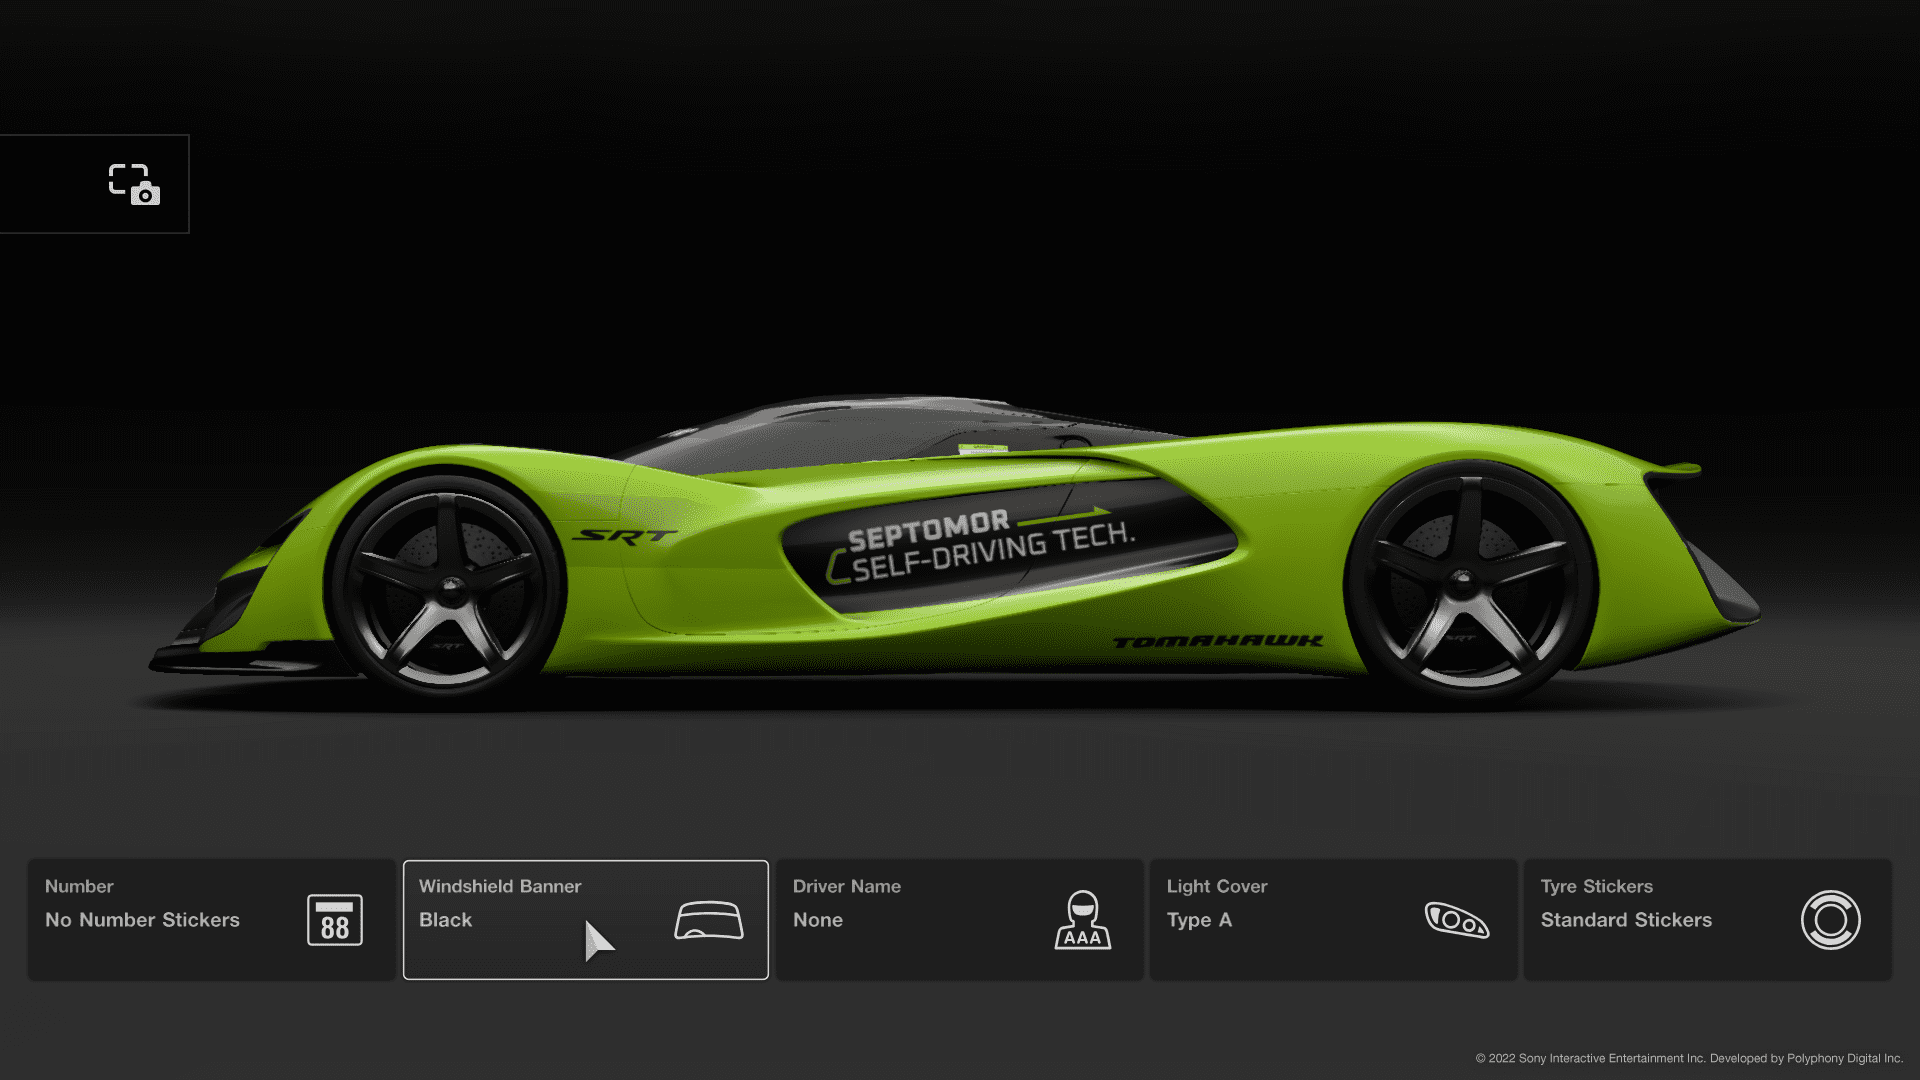The height and width of the screenshot is (1080, 1920).
Task: Choose the Light Cover option
Action: pos(1216,887)
